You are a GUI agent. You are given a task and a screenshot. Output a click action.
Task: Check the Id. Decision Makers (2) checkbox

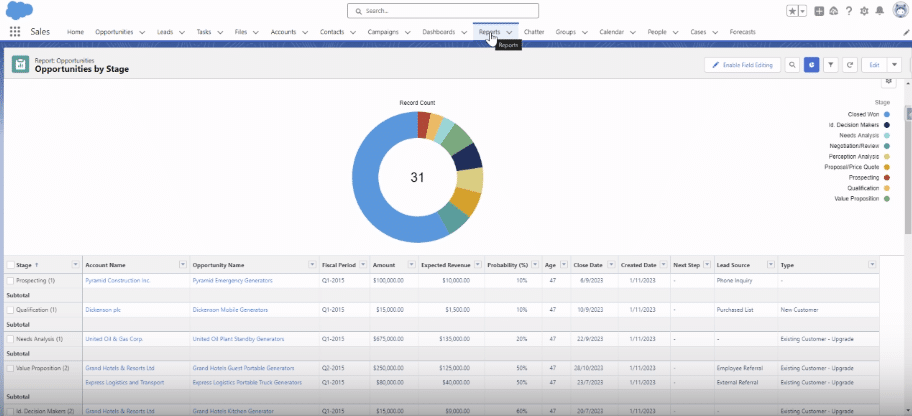click(x=10, y=411)
